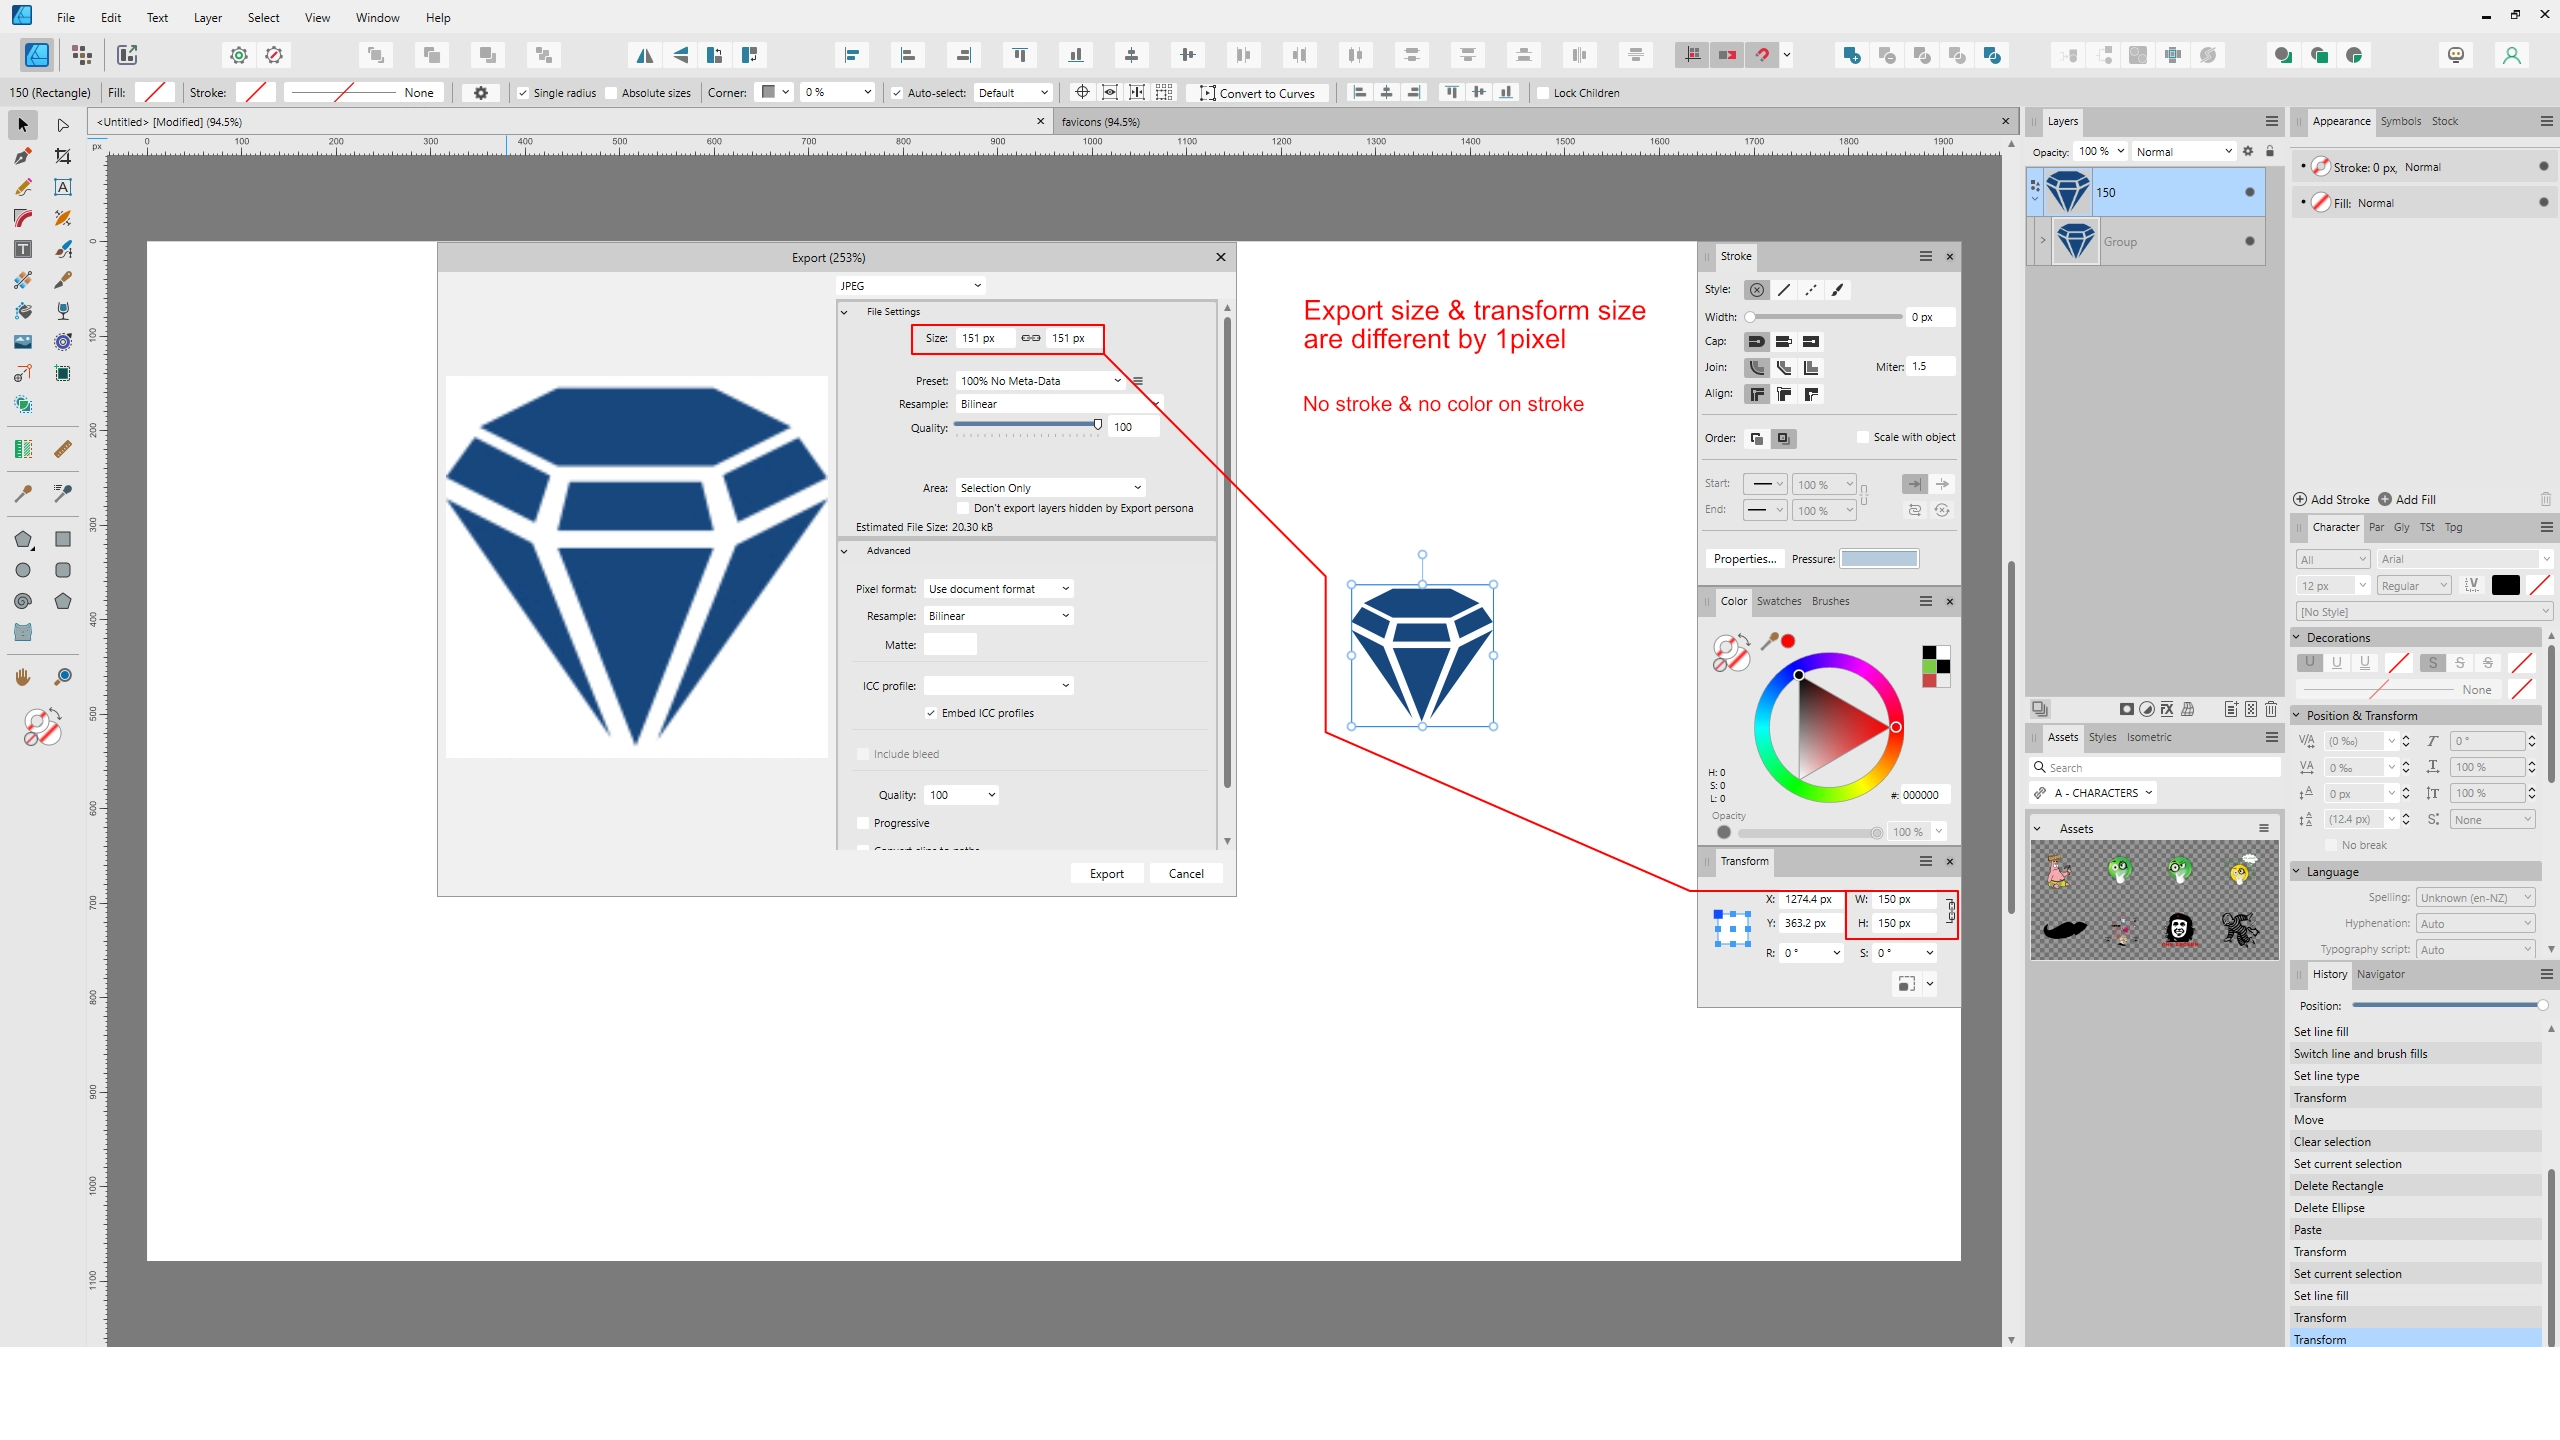Switch to the Swatches tab
The image size is (2560, 1440).
(1779, 601)
